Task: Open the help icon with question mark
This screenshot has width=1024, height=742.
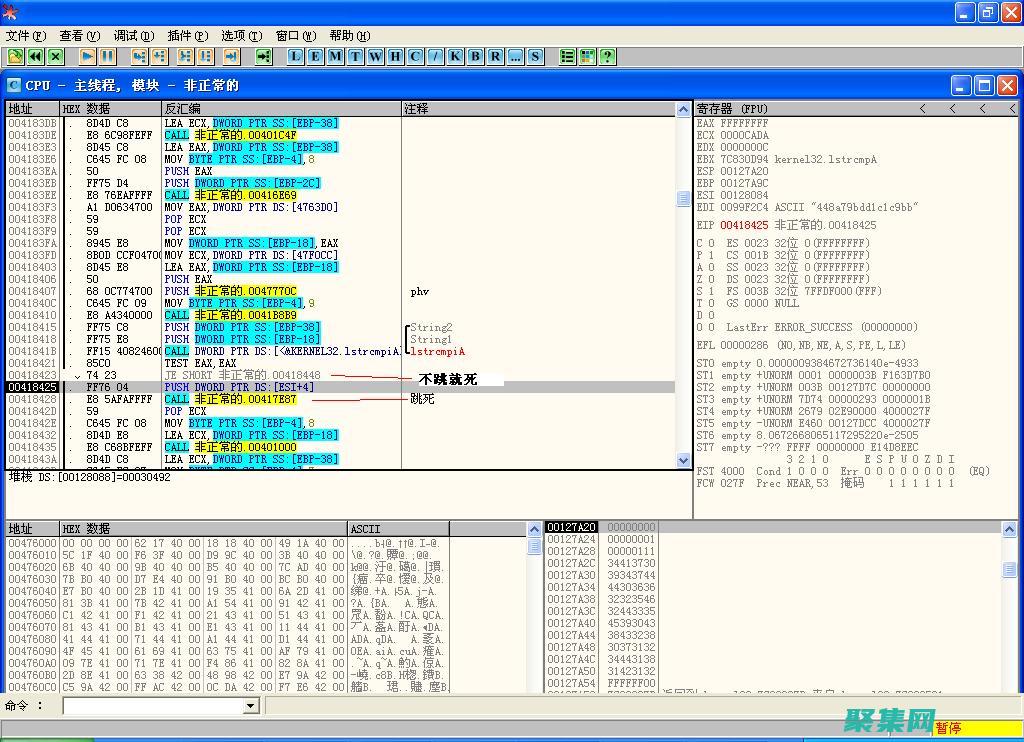Action: (x=607, y=57)
